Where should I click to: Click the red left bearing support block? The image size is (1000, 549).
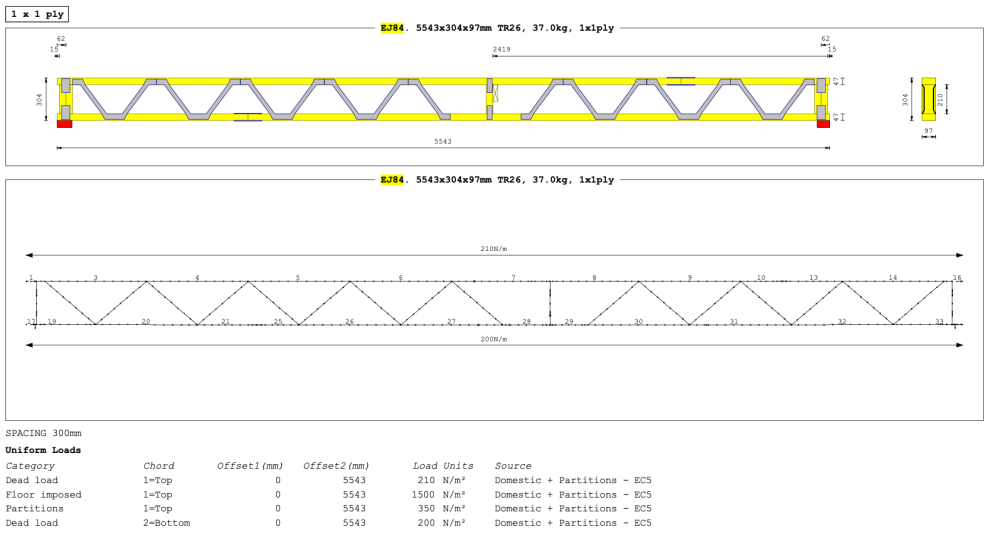pyautogui.click(x=64, y=124)
